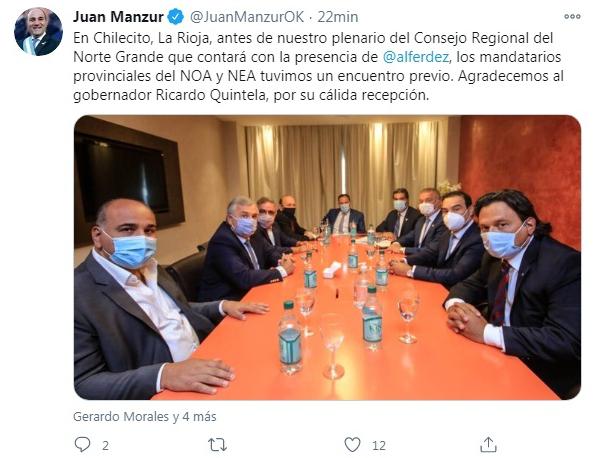Click the like count number 12
This screenshot has width=595, height=458.
(379, 445)
